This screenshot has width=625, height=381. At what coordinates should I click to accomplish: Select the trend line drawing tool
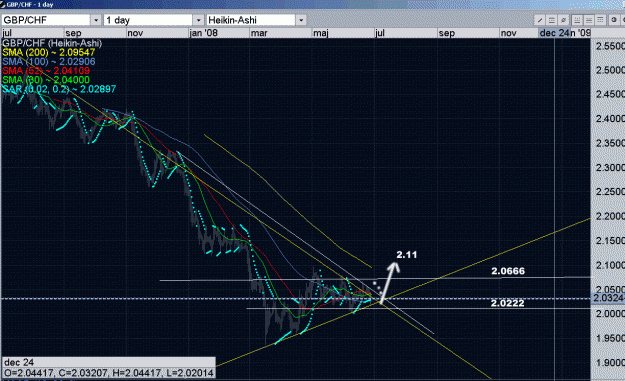click(x=540, y=20)
